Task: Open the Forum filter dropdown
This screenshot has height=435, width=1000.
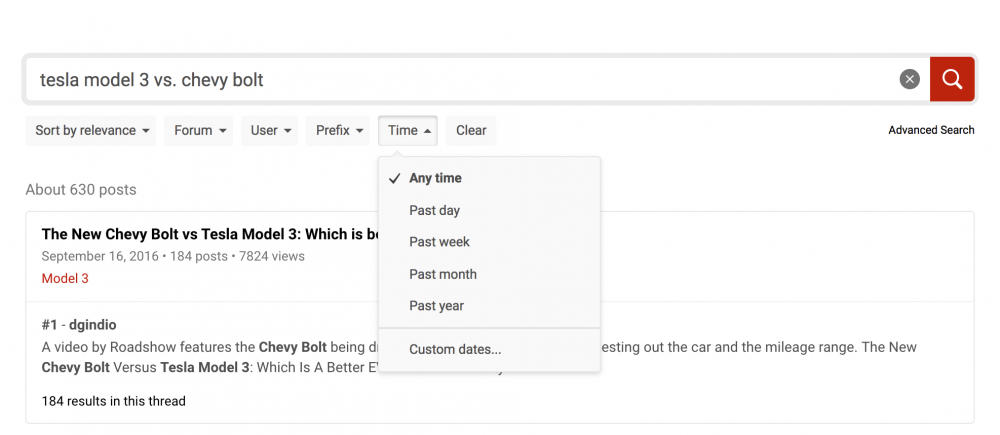Action: 199,131
